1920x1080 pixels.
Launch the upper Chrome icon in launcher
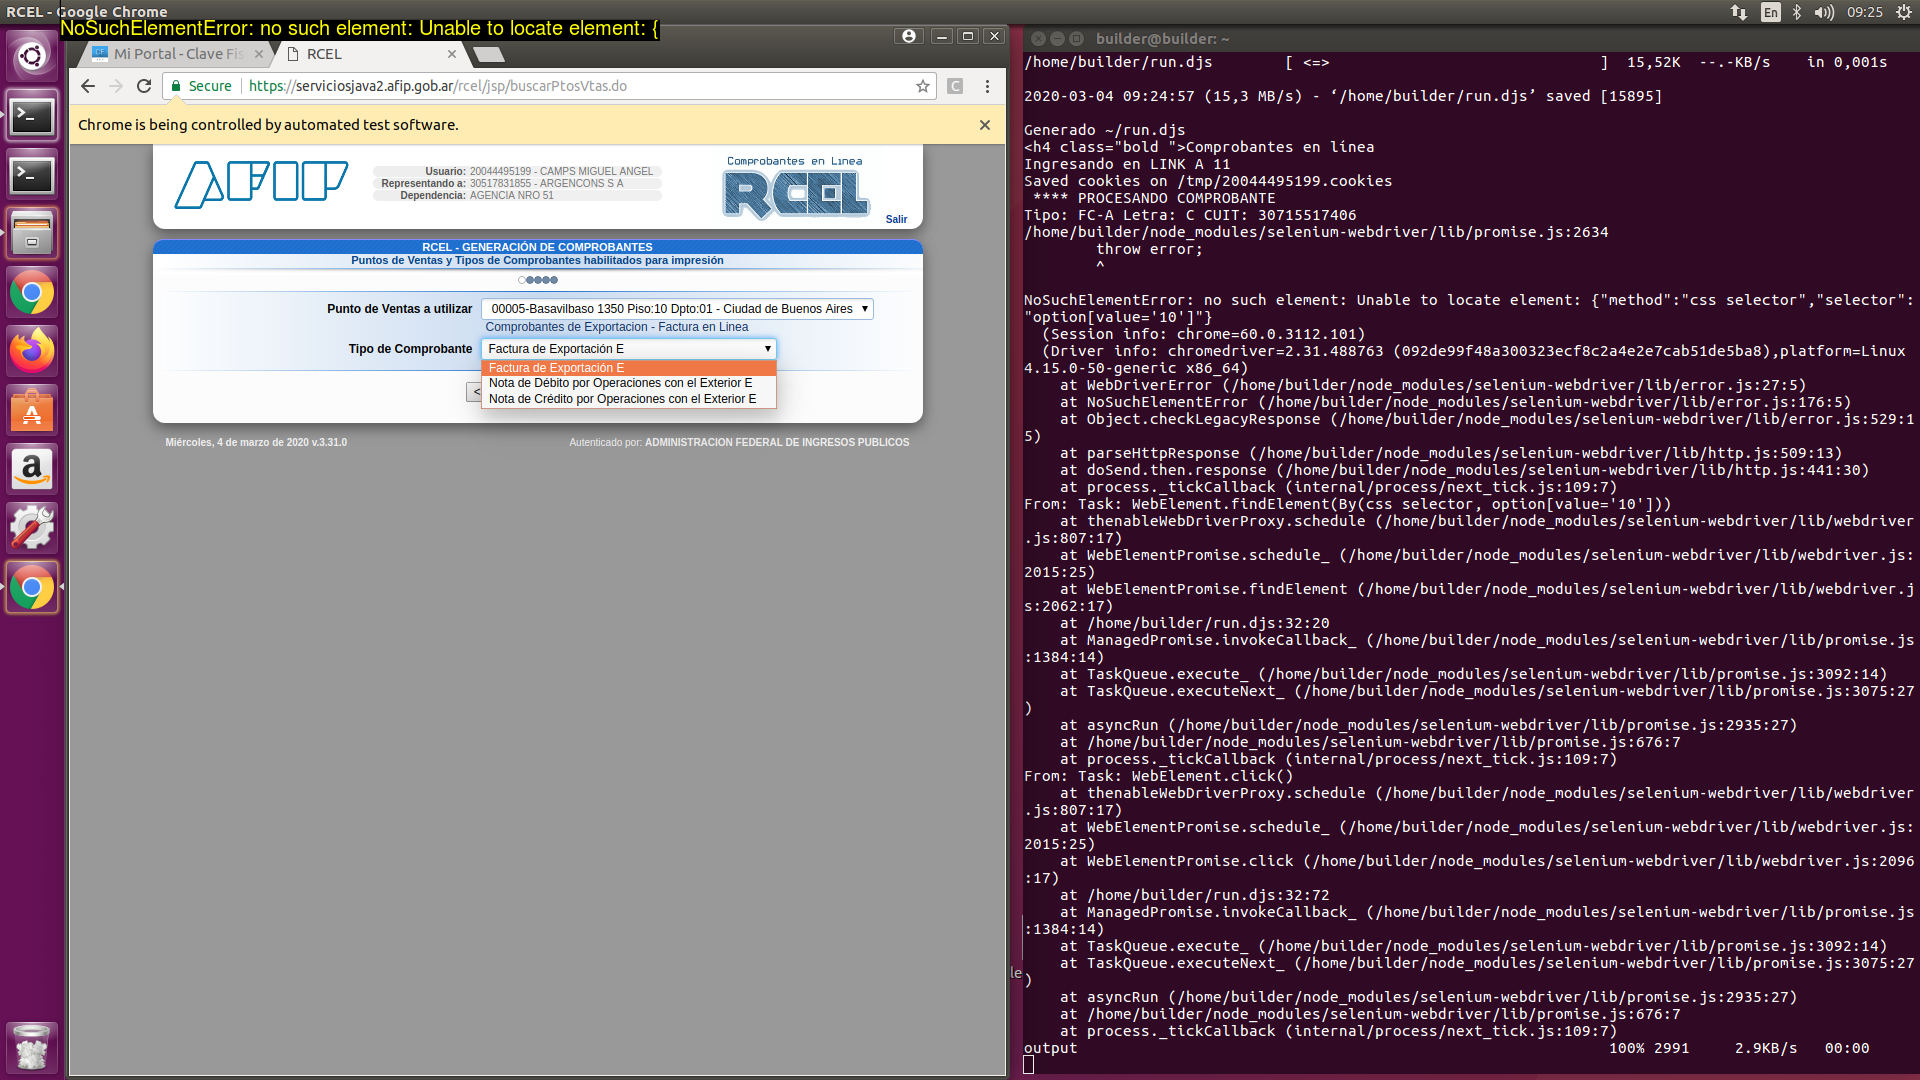click(32, 293)
